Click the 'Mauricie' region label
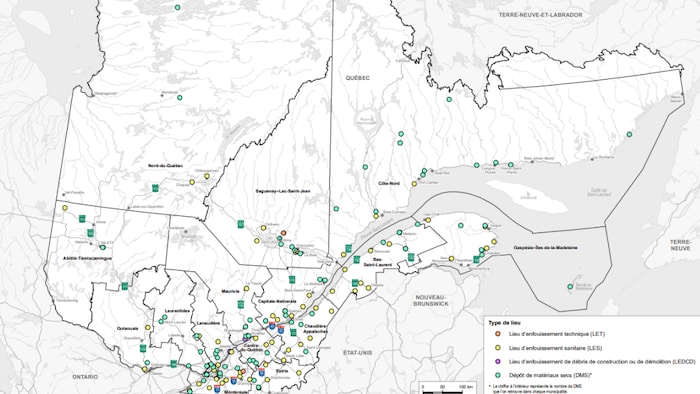This screenshot has width=700, height=394. pos(230,291)
